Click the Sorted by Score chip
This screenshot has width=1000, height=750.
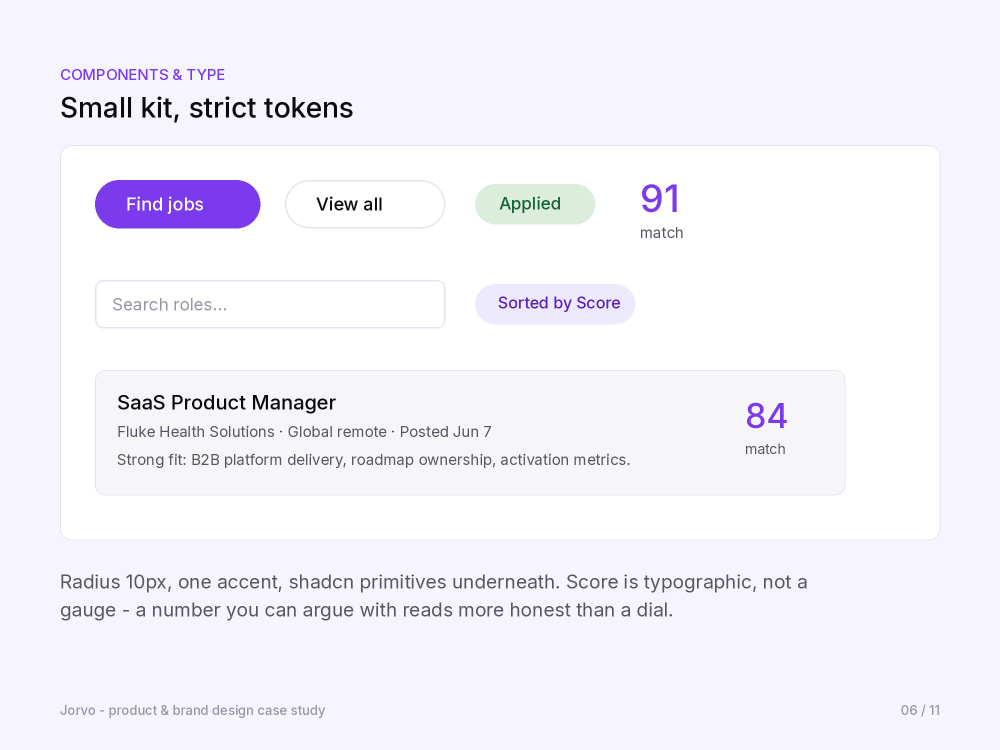pos(555,304)
